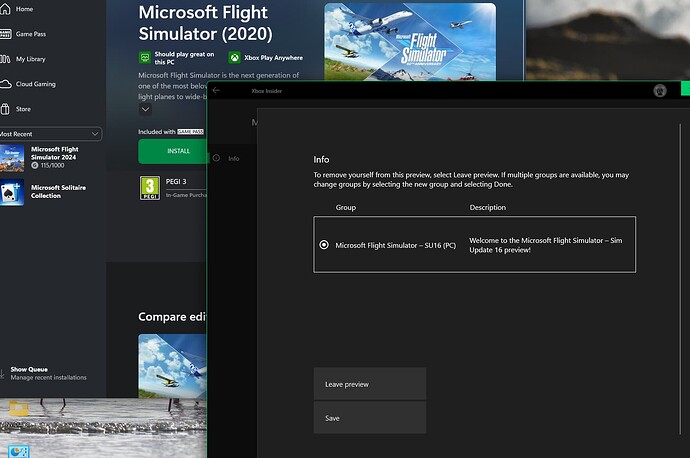
Task: Select the Info tab in Xbox Insider
Action: [227, 158]
